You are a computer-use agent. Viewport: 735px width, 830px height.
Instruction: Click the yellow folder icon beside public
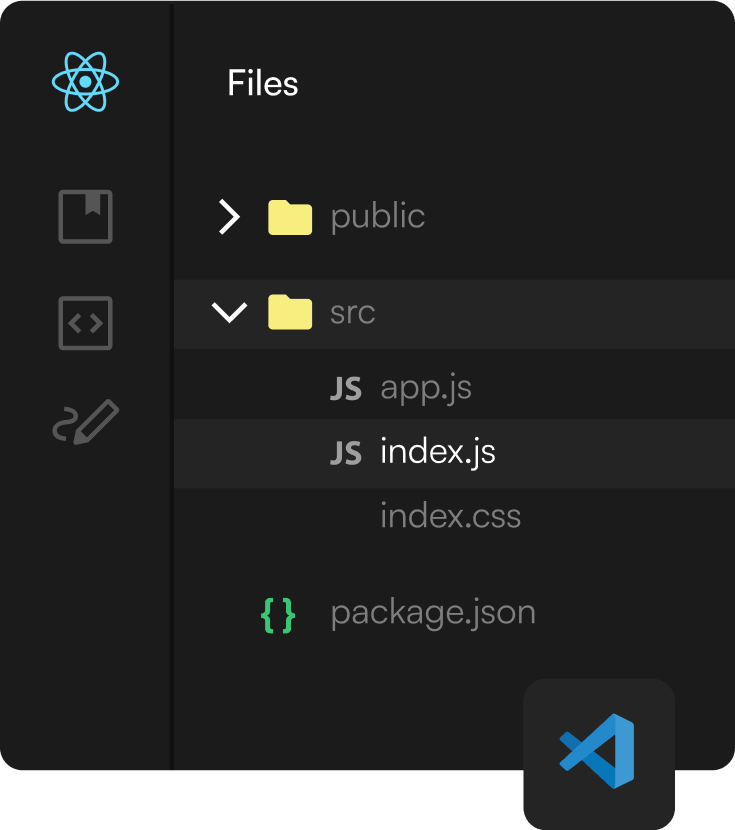coord(290,217)
